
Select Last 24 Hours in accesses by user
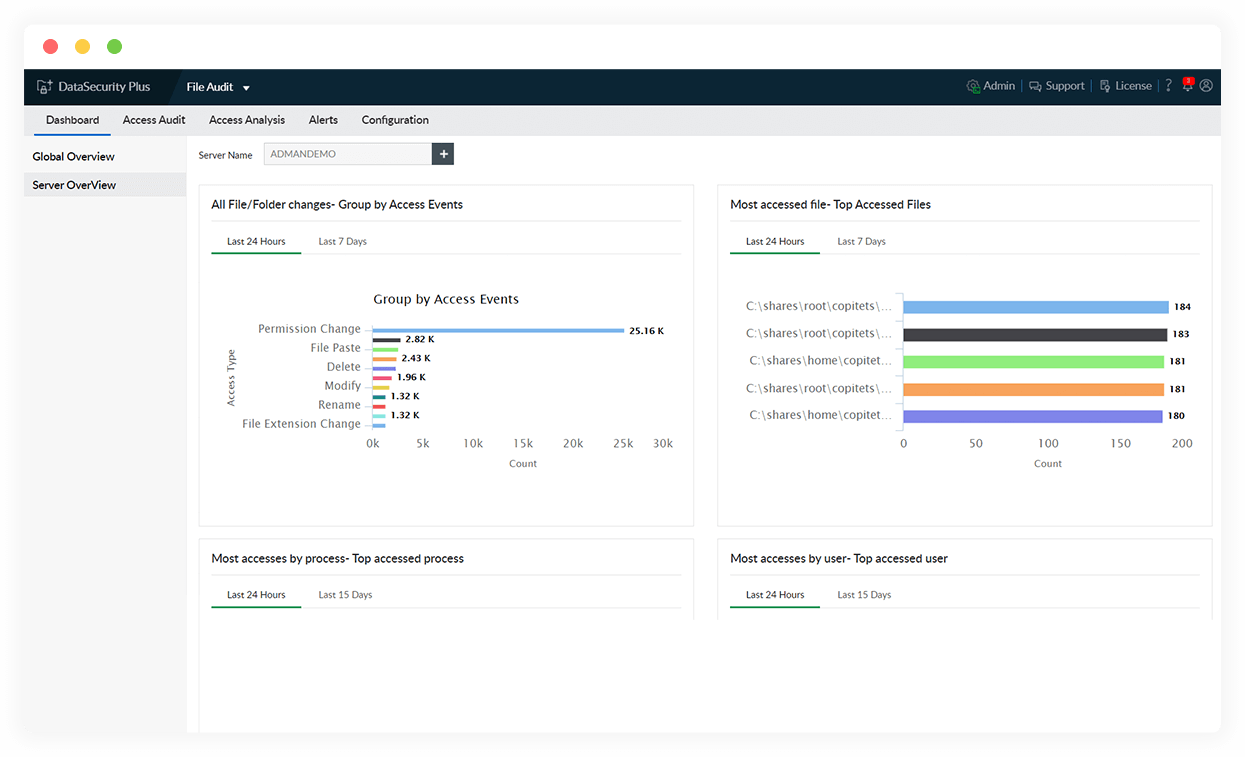point(775,595)
